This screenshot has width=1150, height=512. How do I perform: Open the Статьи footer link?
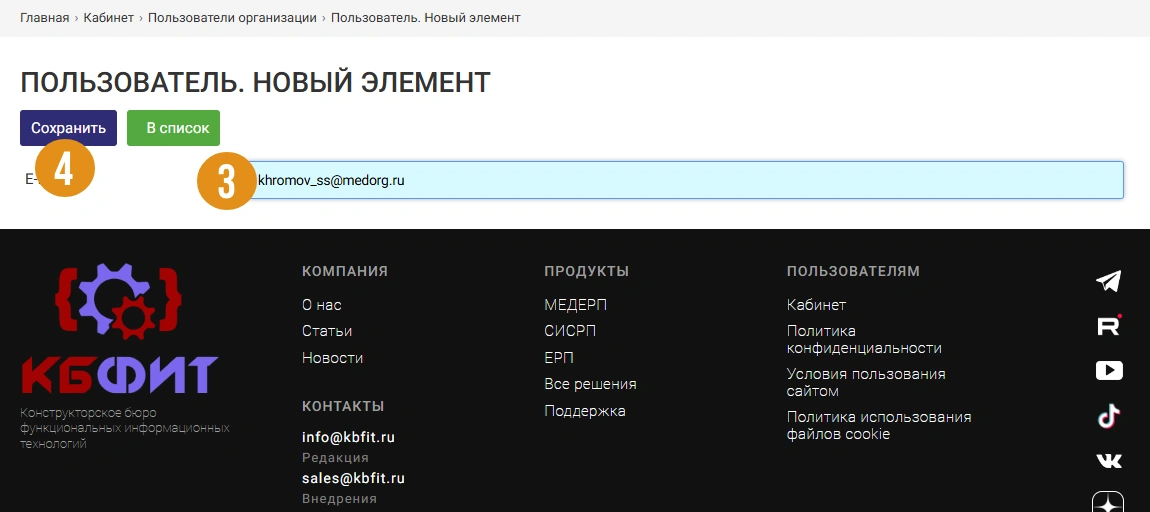point(327,331)
